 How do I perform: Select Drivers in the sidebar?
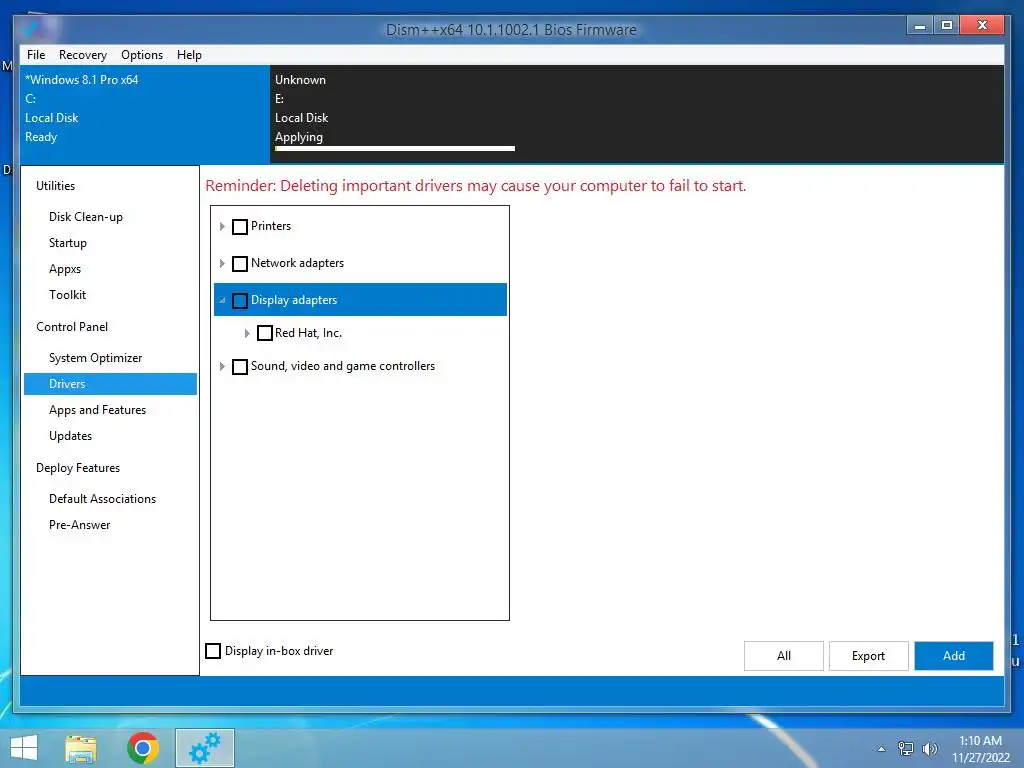[110, 384]
